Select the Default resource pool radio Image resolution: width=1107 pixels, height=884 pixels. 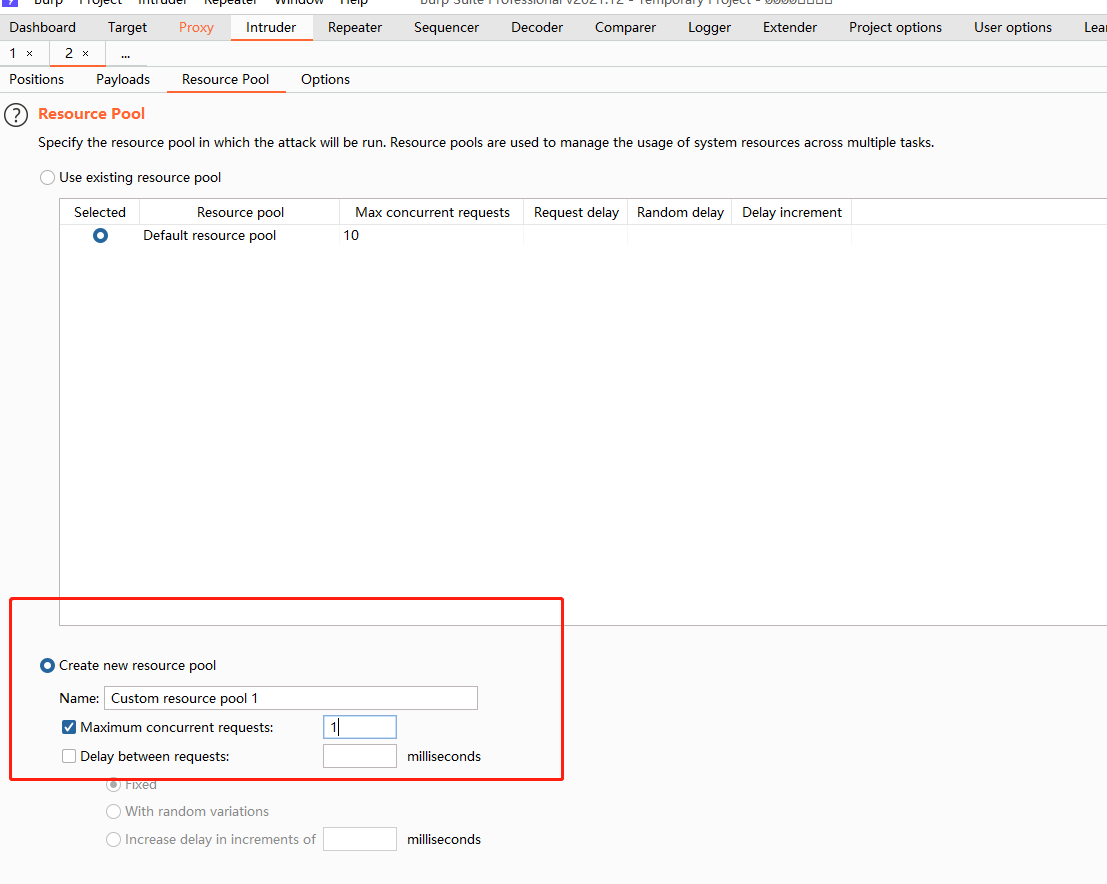point(100,235)
